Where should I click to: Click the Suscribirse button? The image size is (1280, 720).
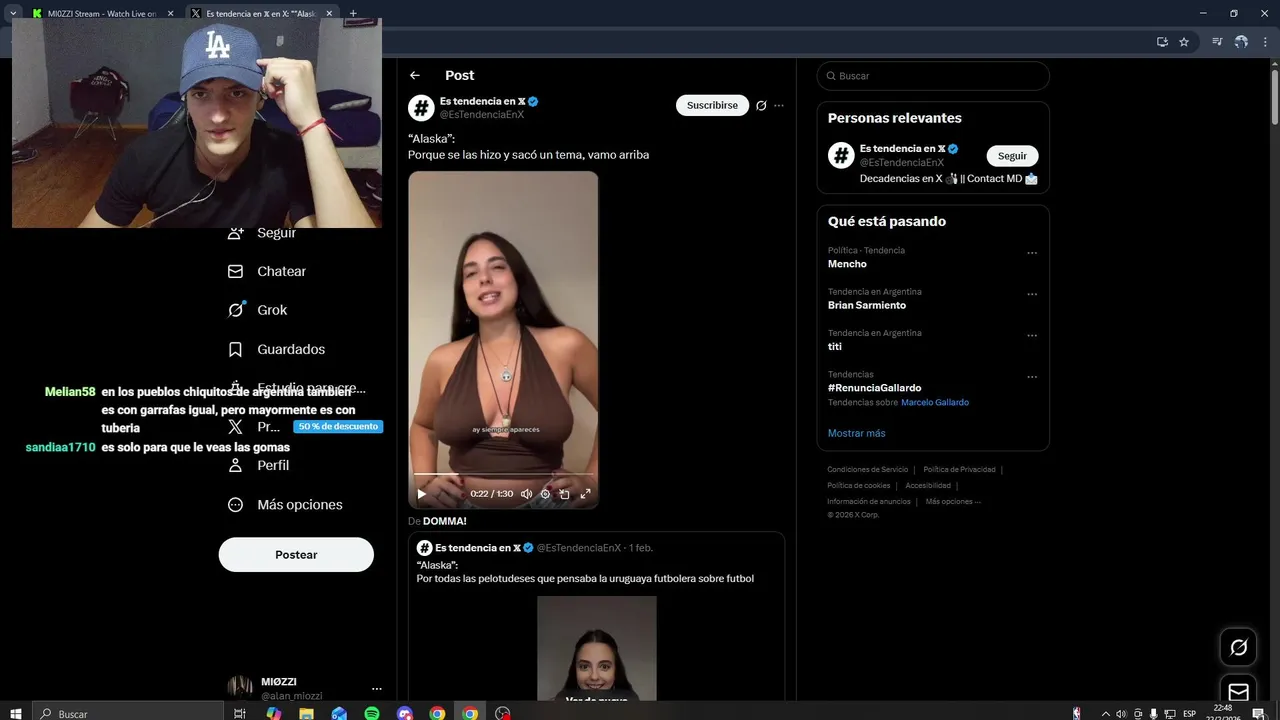tap(712, 105)
